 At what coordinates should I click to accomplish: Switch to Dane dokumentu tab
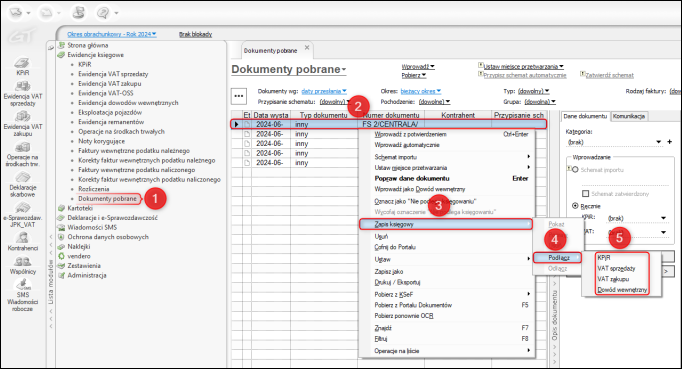(585, 116)
